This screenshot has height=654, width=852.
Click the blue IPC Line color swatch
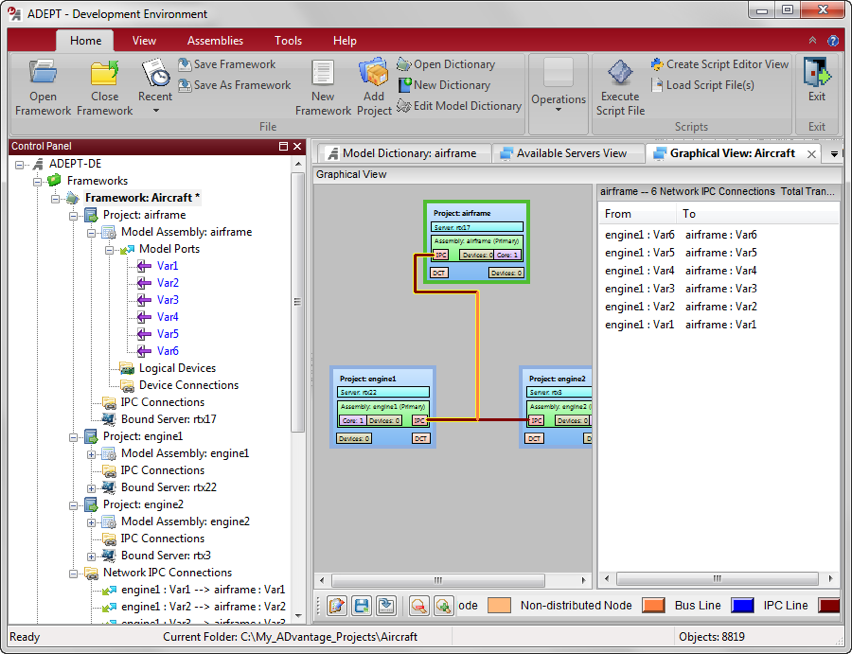[741, 606]
